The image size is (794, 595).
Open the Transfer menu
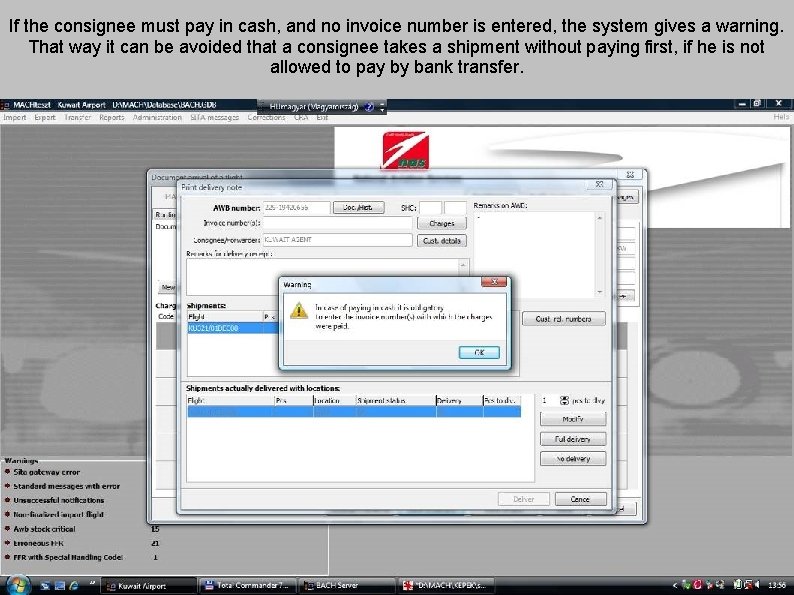click(x=77, y=117)
